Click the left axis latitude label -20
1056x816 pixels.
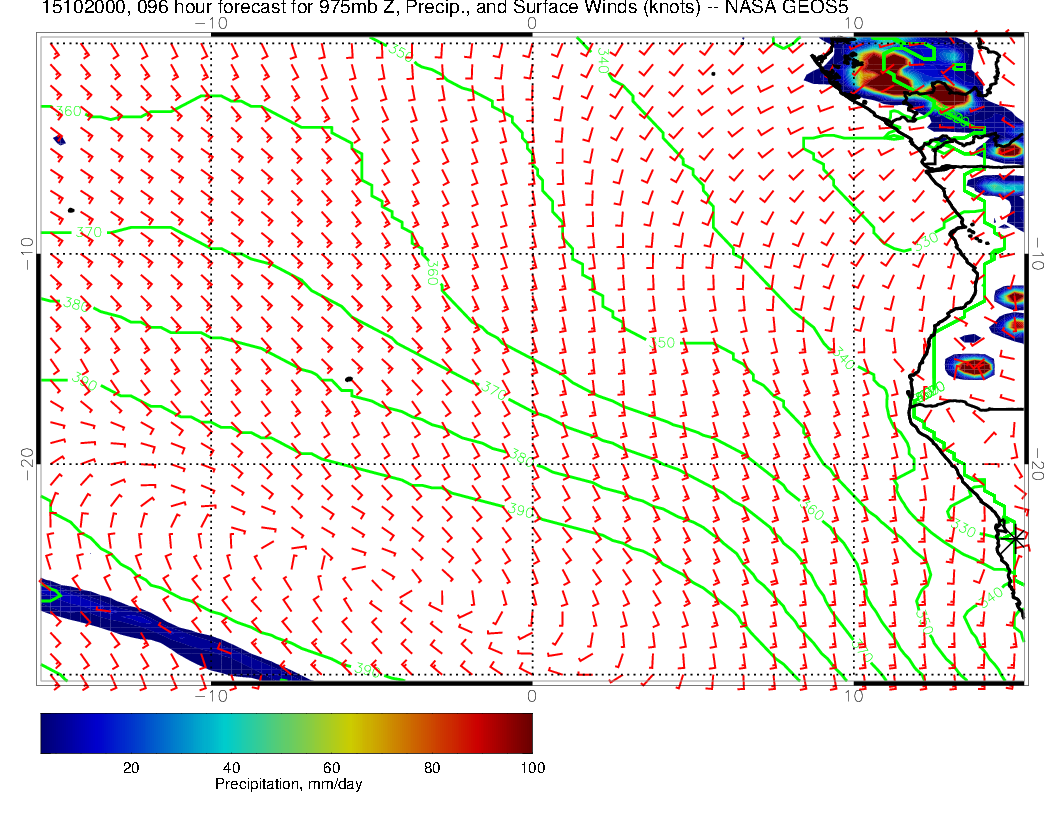26,457
